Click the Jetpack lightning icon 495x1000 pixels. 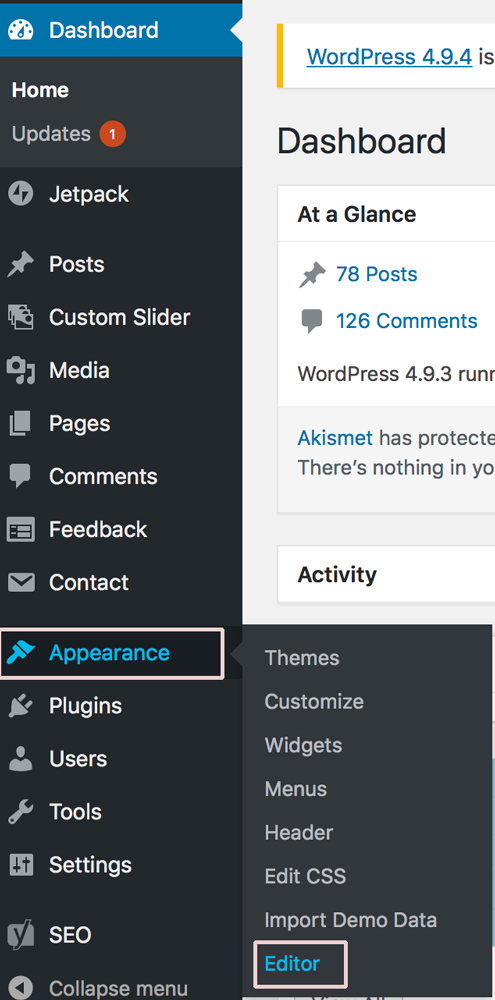point(21,195)
